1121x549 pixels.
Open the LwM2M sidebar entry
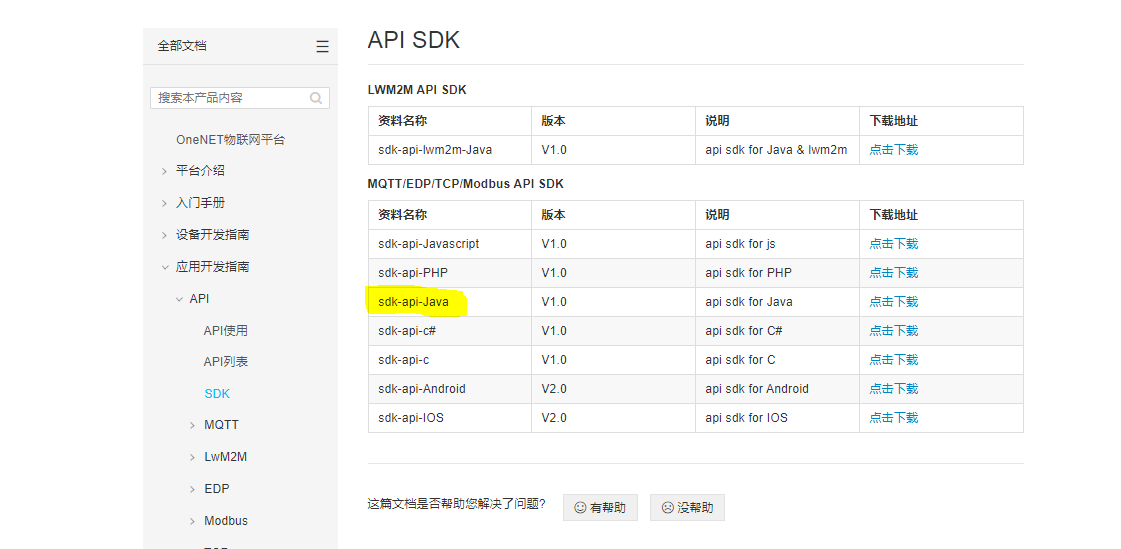226,457
